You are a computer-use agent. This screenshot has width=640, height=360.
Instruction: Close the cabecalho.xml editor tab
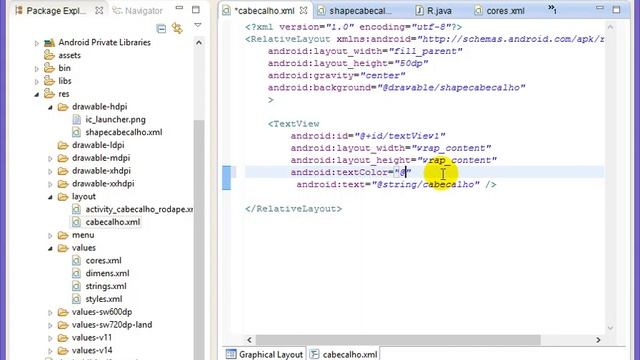pyautogui.click(x=303, y=11)
